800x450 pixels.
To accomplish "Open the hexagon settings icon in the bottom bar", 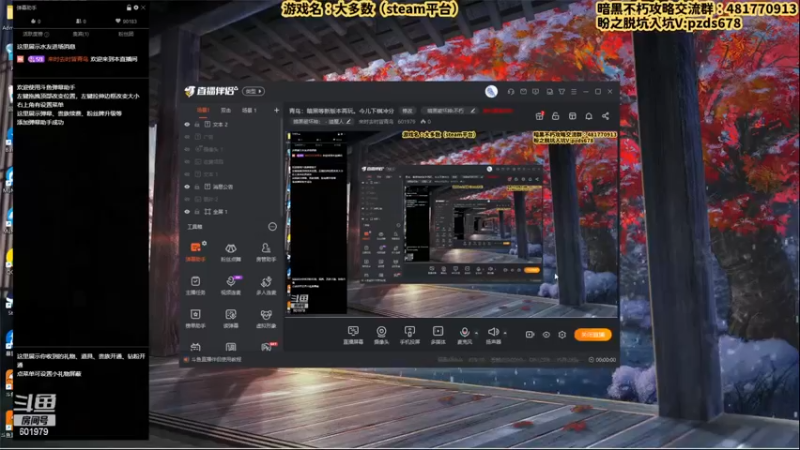I will (562, 335).
